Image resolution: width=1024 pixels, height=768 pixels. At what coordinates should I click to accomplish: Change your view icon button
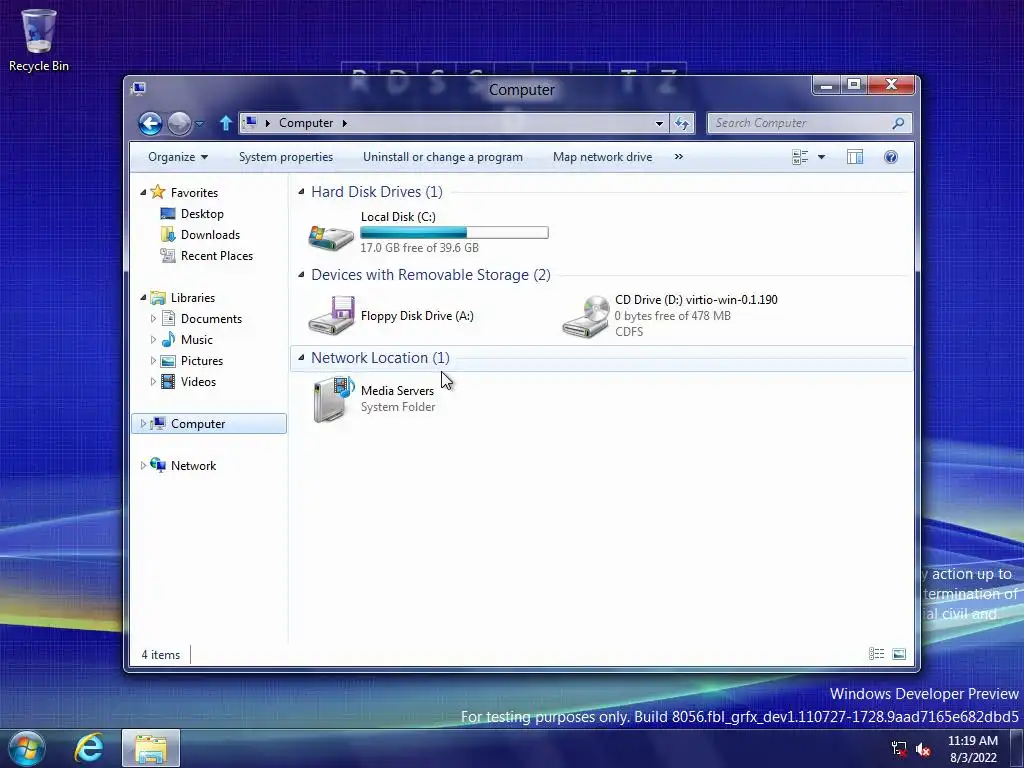tap(800, 157)
